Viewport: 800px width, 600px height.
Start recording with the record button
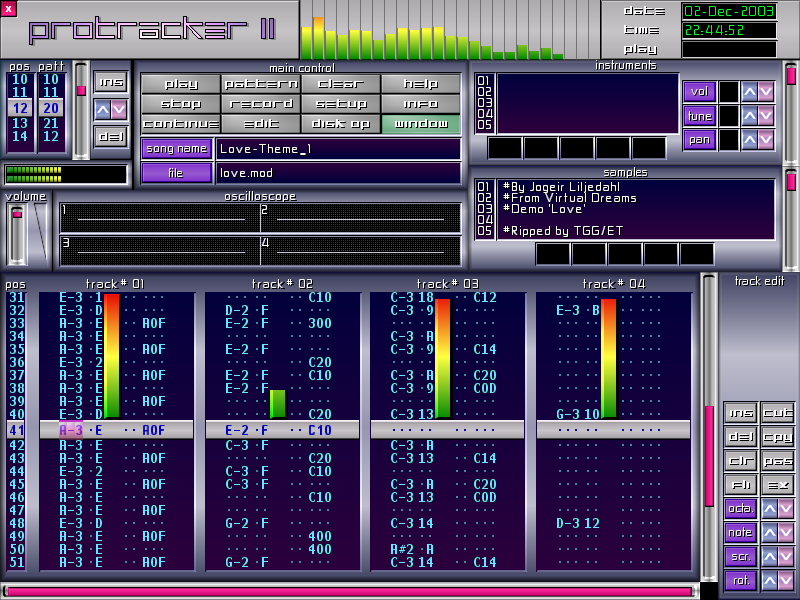coord(261,104)
